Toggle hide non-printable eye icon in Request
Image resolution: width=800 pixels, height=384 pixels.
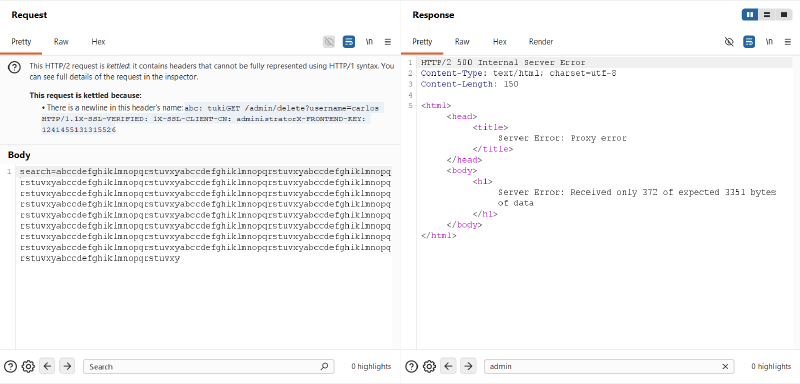click(329, 42)
